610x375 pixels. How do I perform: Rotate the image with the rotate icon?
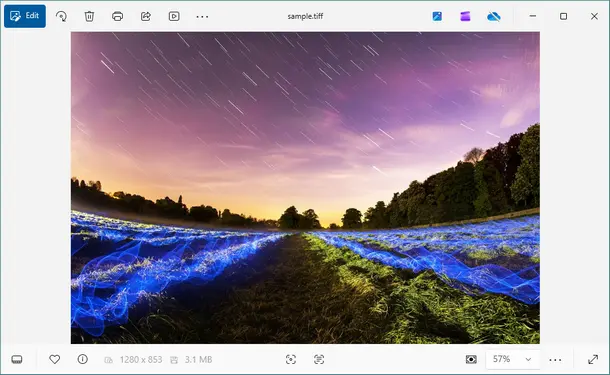pos(61,16)
